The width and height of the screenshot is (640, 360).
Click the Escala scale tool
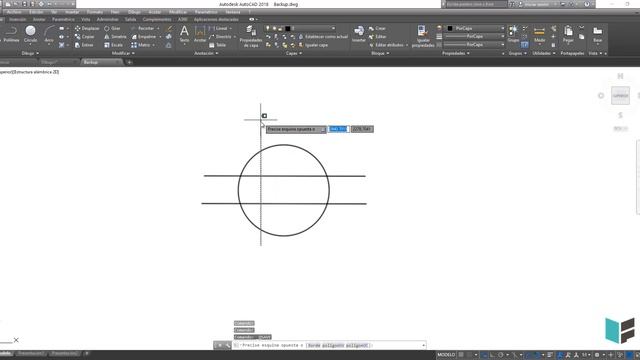tap(113, 45)
